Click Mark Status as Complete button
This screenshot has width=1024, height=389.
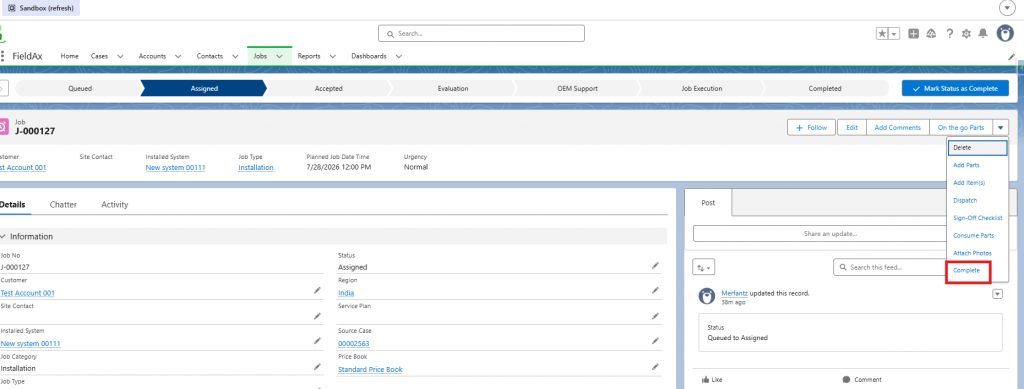[x=955, y=88]
